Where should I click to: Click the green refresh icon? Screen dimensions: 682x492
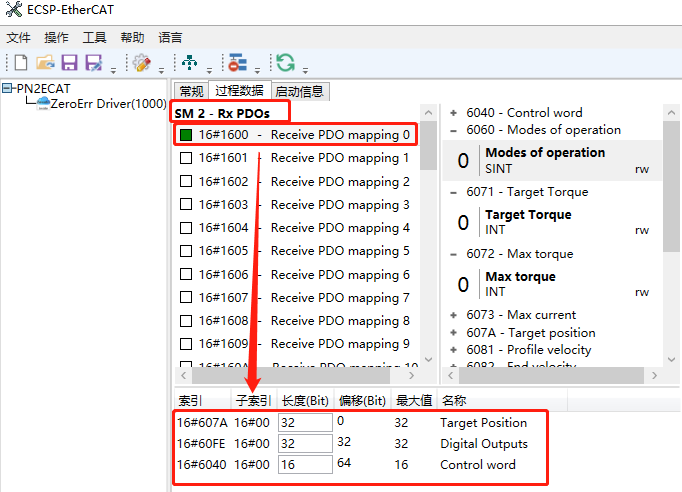point(285,63)
